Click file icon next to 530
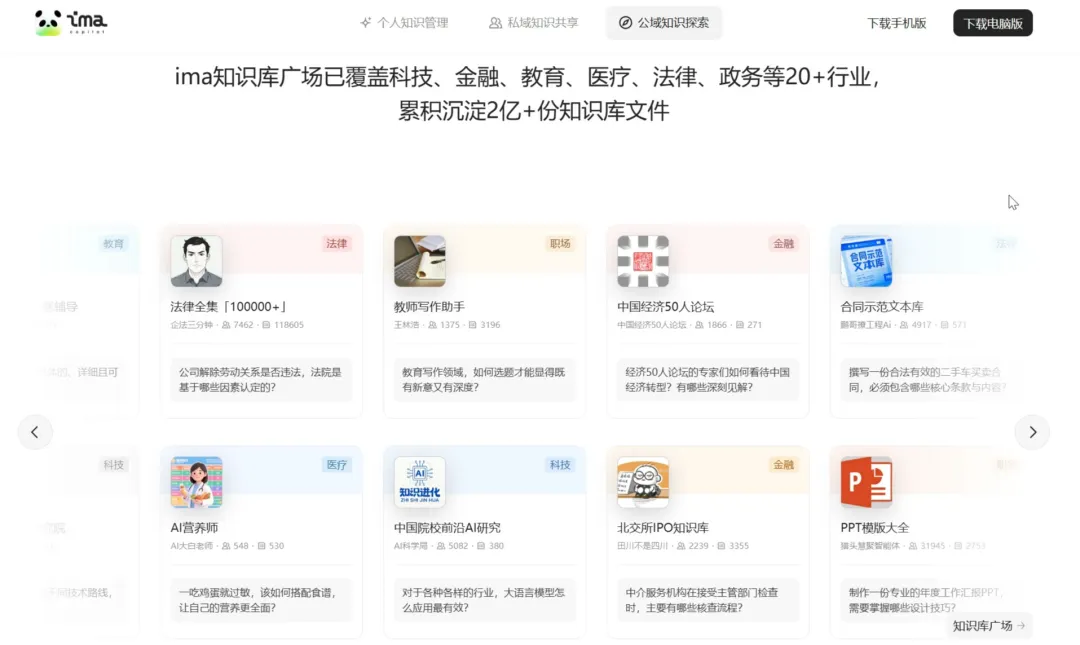 (x=262, y=546)
